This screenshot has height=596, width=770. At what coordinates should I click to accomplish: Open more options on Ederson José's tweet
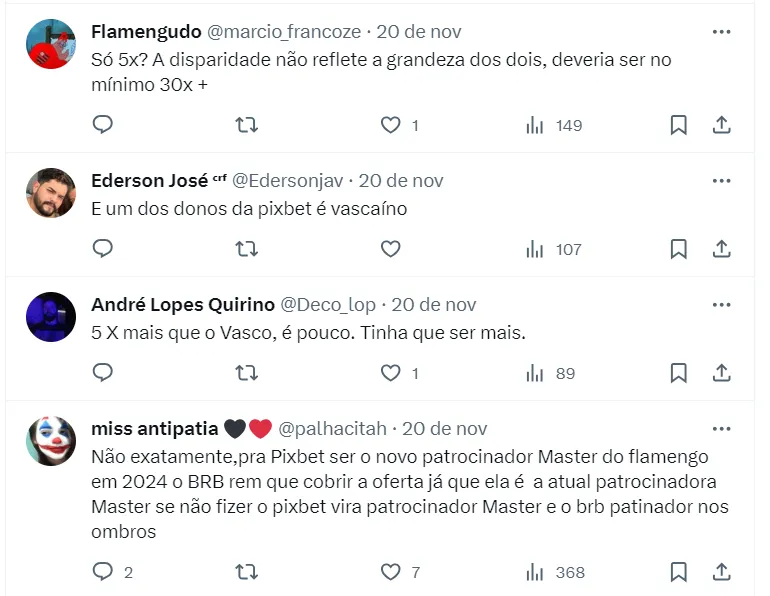coord(721,181)
